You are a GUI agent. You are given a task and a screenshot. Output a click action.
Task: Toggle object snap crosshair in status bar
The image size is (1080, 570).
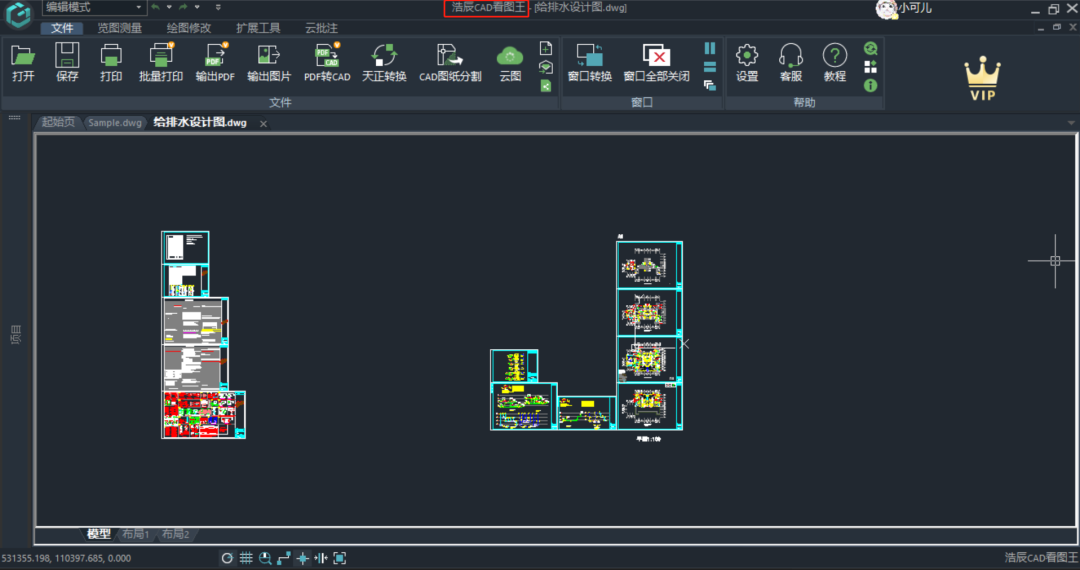(302, 558)
